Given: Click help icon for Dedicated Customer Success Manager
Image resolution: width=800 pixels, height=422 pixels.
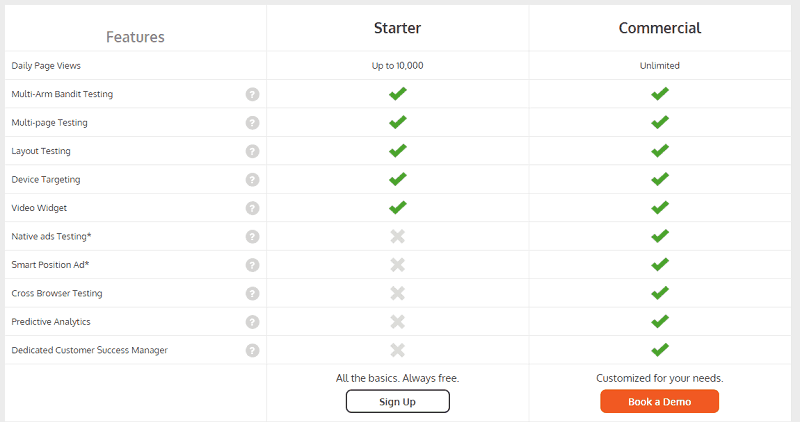Looking at the screenshot, I should (252, 351).
